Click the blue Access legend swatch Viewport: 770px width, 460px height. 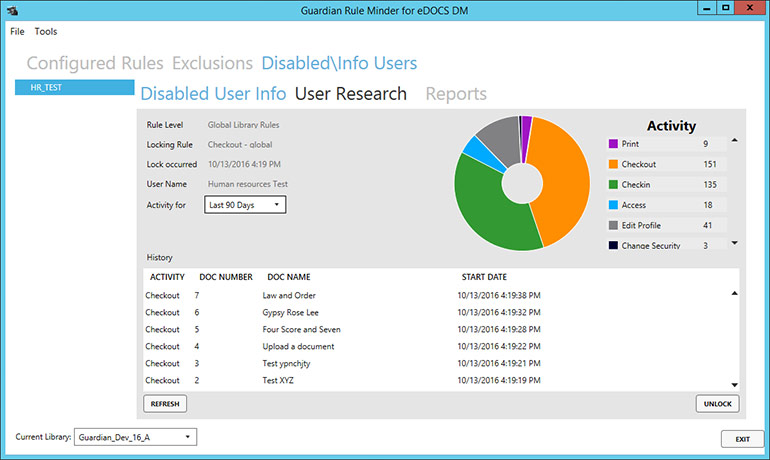[x=613, y=205]
